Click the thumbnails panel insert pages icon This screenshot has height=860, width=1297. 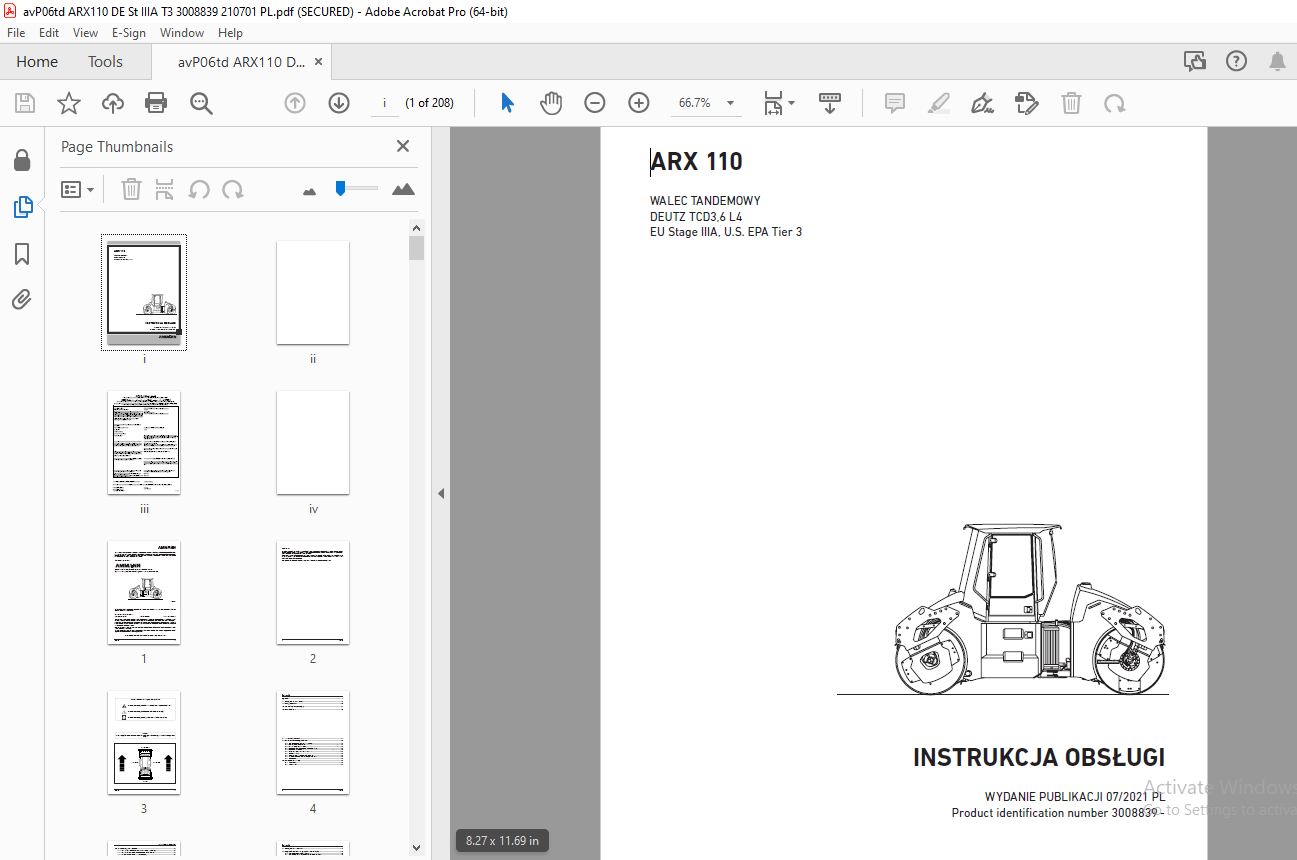tap(165, 189)
